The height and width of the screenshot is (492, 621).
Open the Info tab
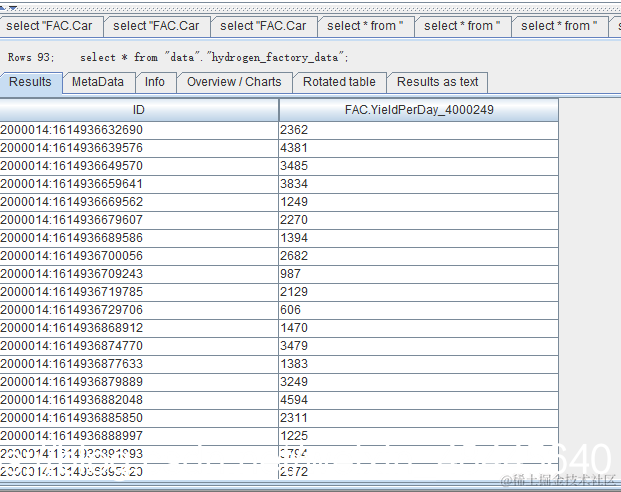click(155, 82)
